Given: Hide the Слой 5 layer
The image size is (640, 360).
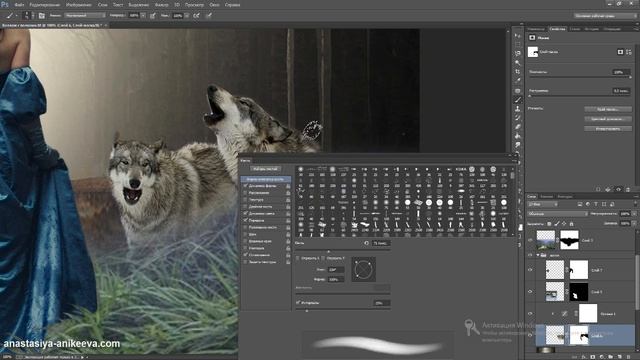Looking at the screenshot, I should pyautogui.click(x=530, y=292).
